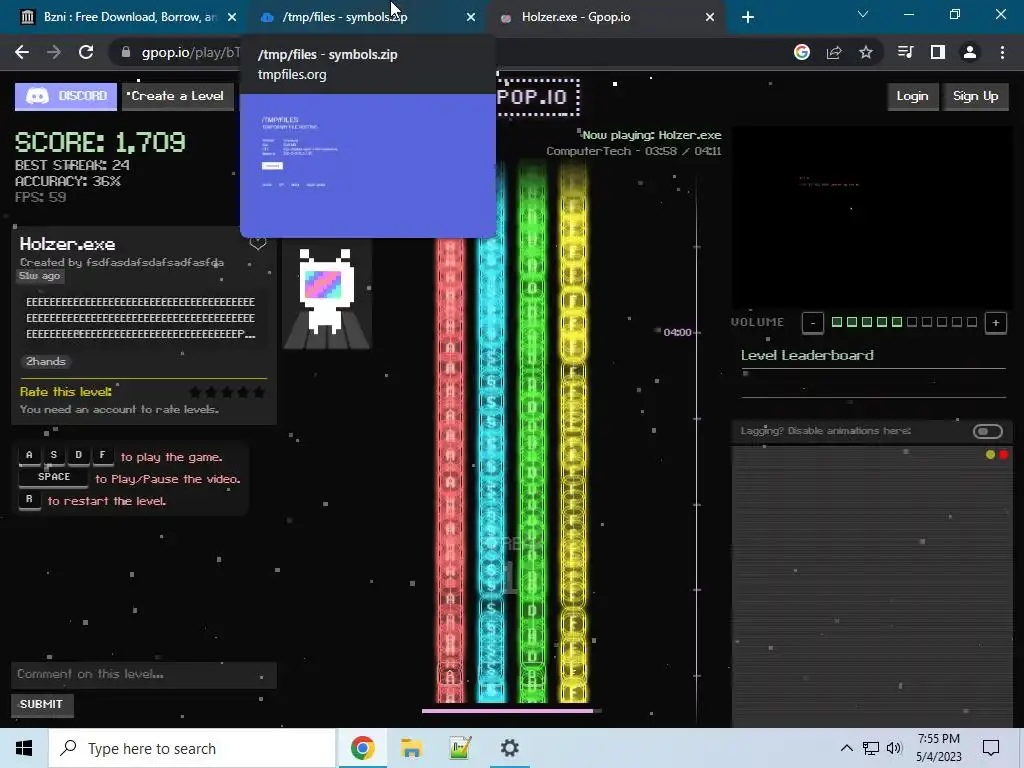The width and height of the screenshot is (1024, 768).
Task: Bookmark this page with star icon
Action: 866,52
